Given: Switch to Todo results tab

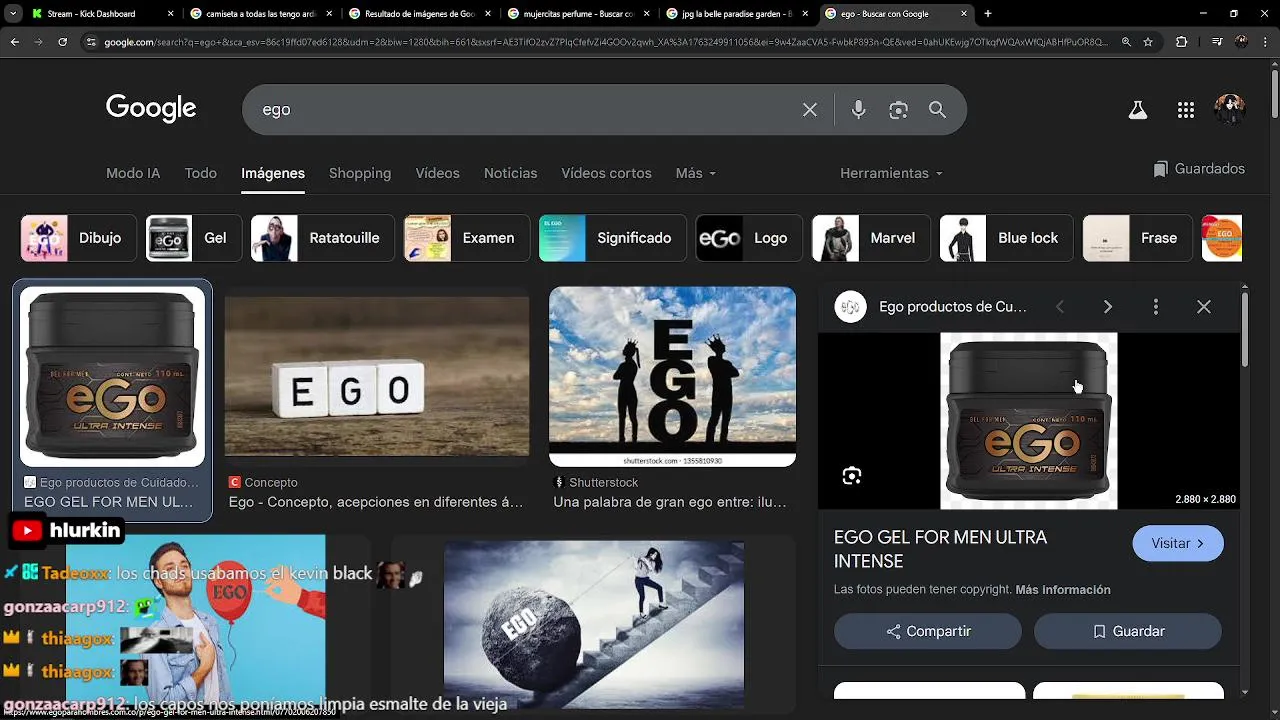Looking at the screenshot, I should pyautogui.click(x=200, y=173).
